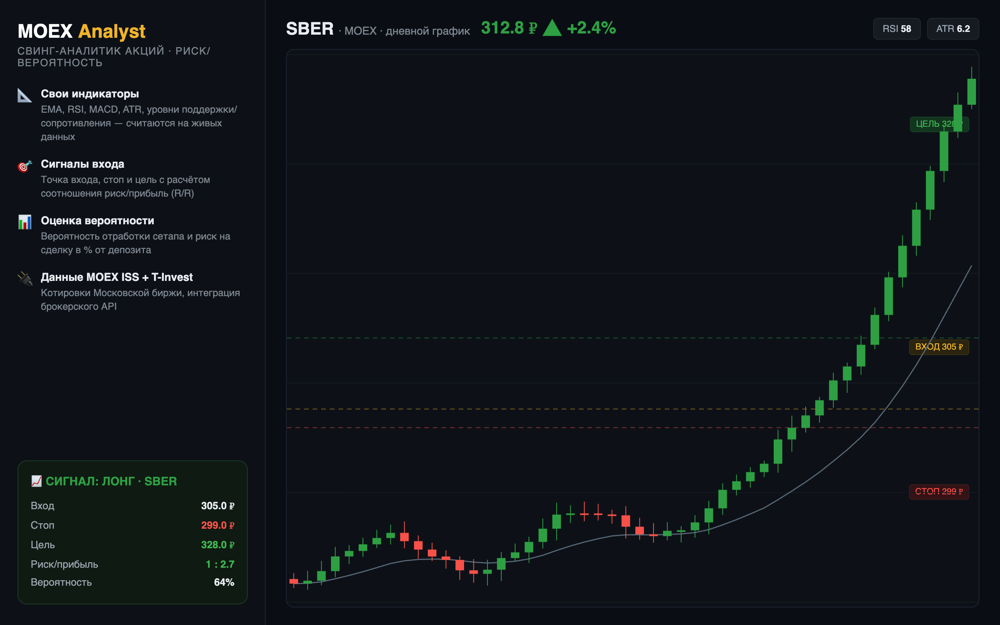1000x625 pixels.
Task: Select the СТОП 299 ₽ stop label
Action: pyautogui.click(x=939, y=491)
